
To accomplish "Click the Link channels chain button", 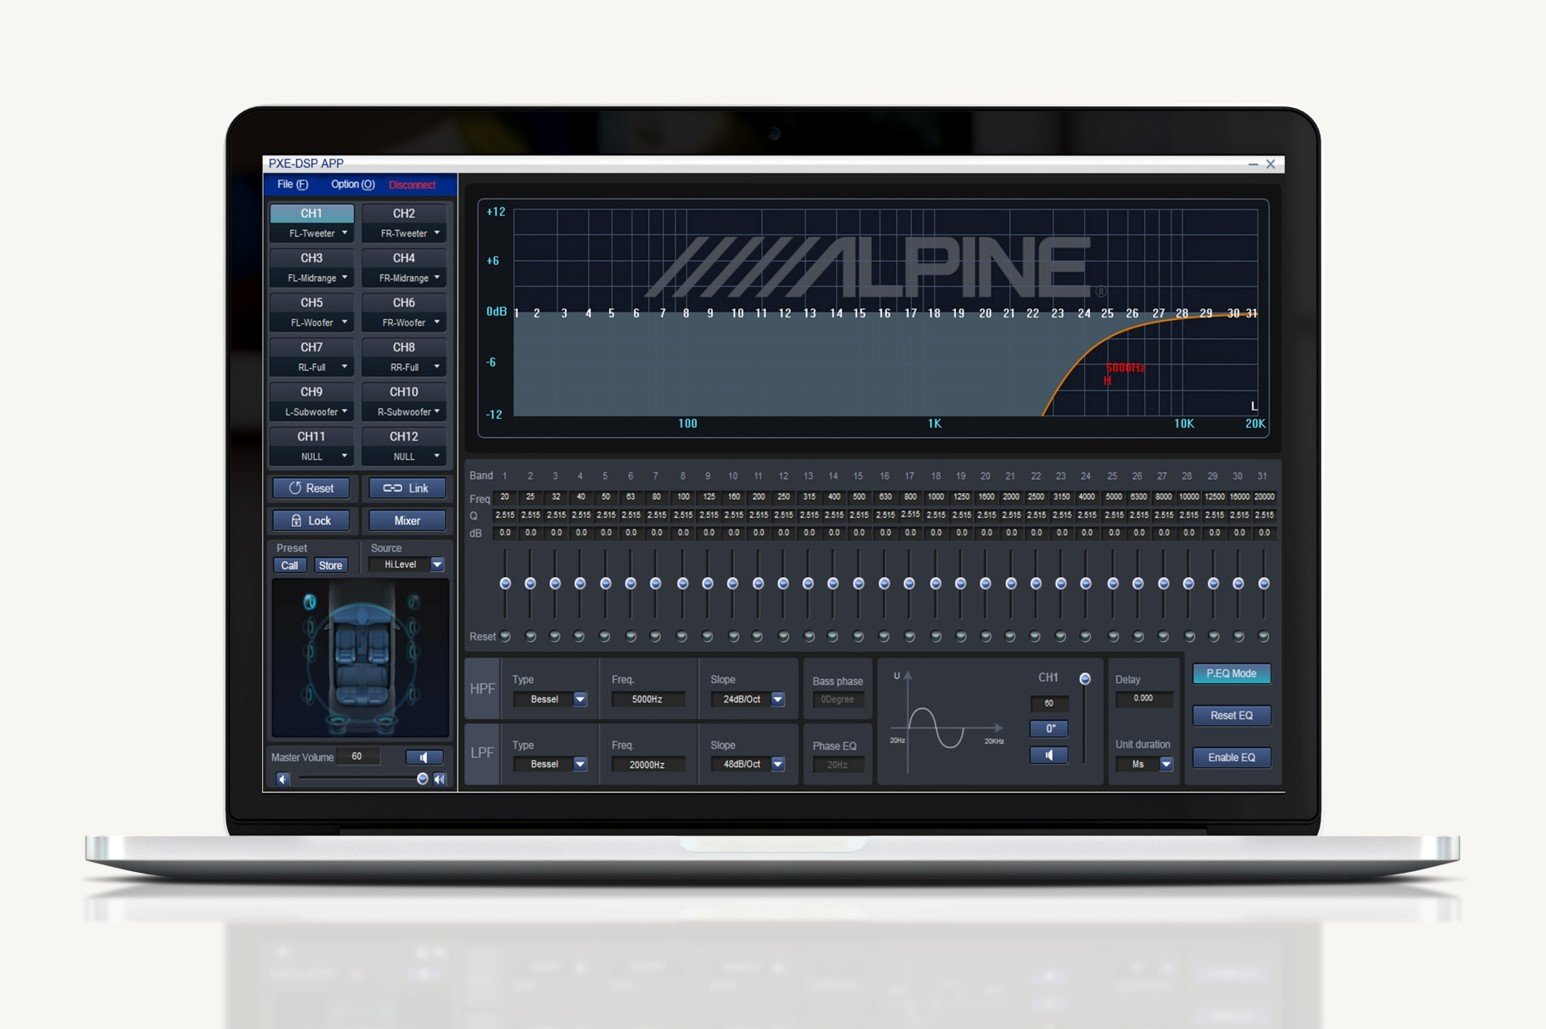I will (x=406, y=488).
